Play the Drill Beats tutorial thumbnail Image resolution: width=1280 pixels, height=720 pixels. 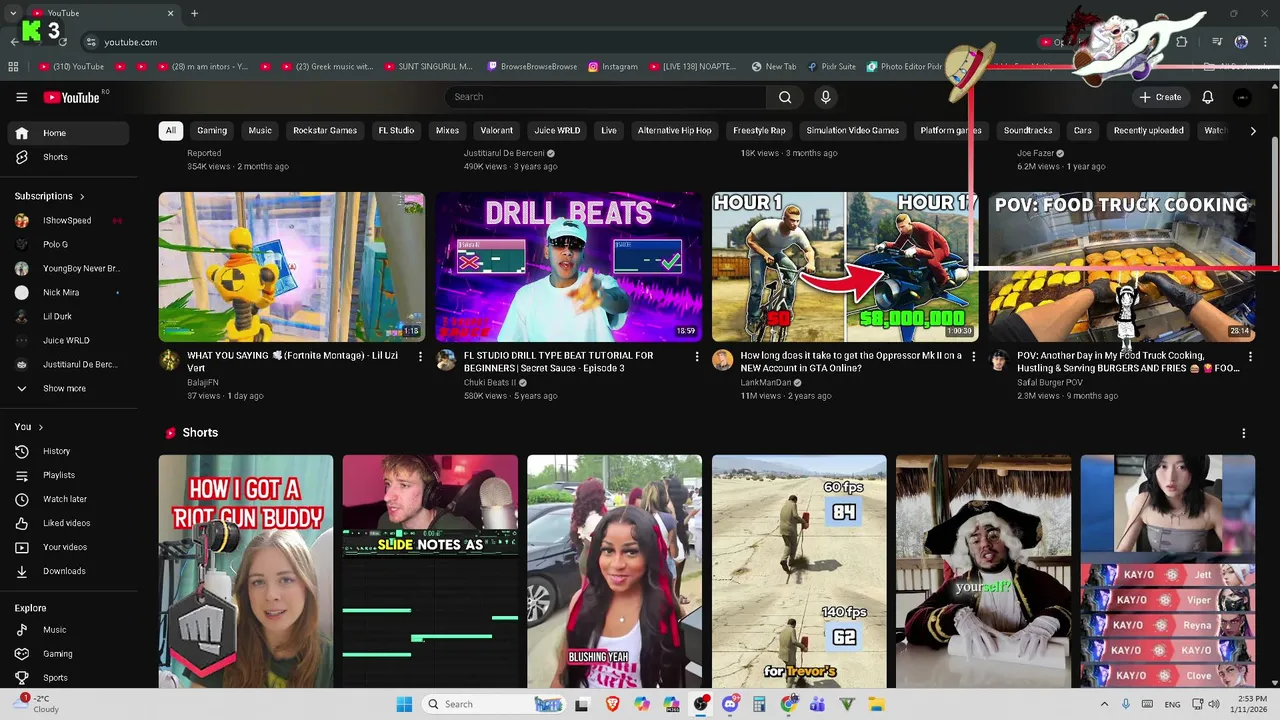(569, 267)
